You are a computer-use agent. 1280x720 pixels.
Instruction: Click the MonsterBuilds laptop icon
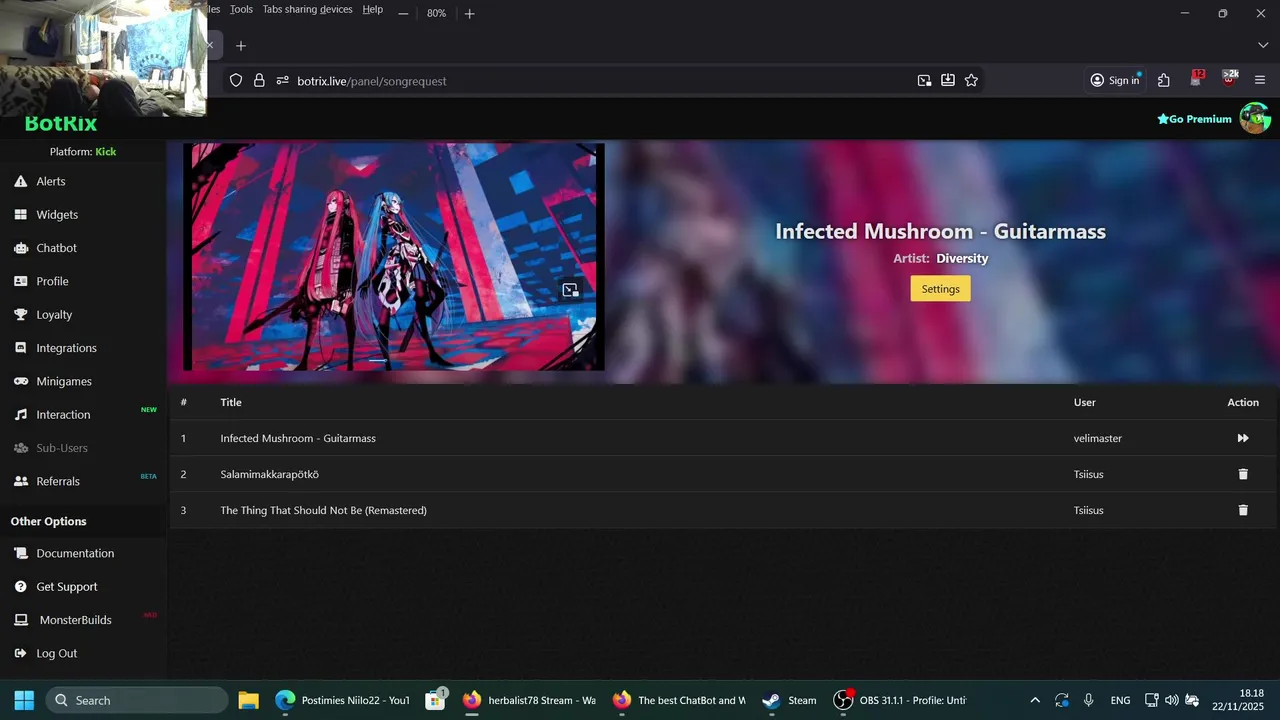pyautogui.click(x=20, y=620)
